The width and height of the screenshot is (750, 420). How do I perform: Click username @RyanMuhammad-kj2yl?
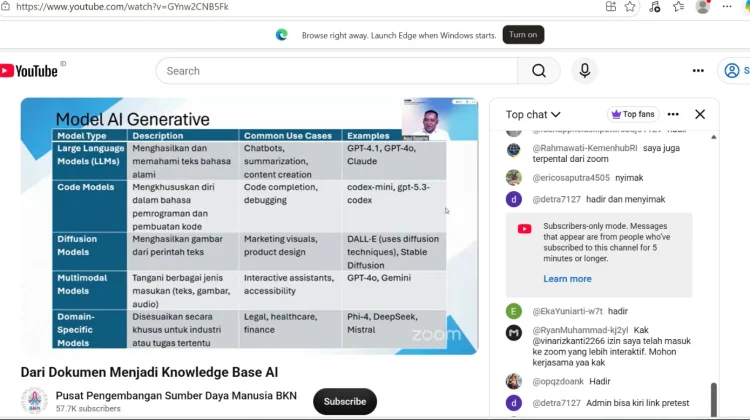580,330
